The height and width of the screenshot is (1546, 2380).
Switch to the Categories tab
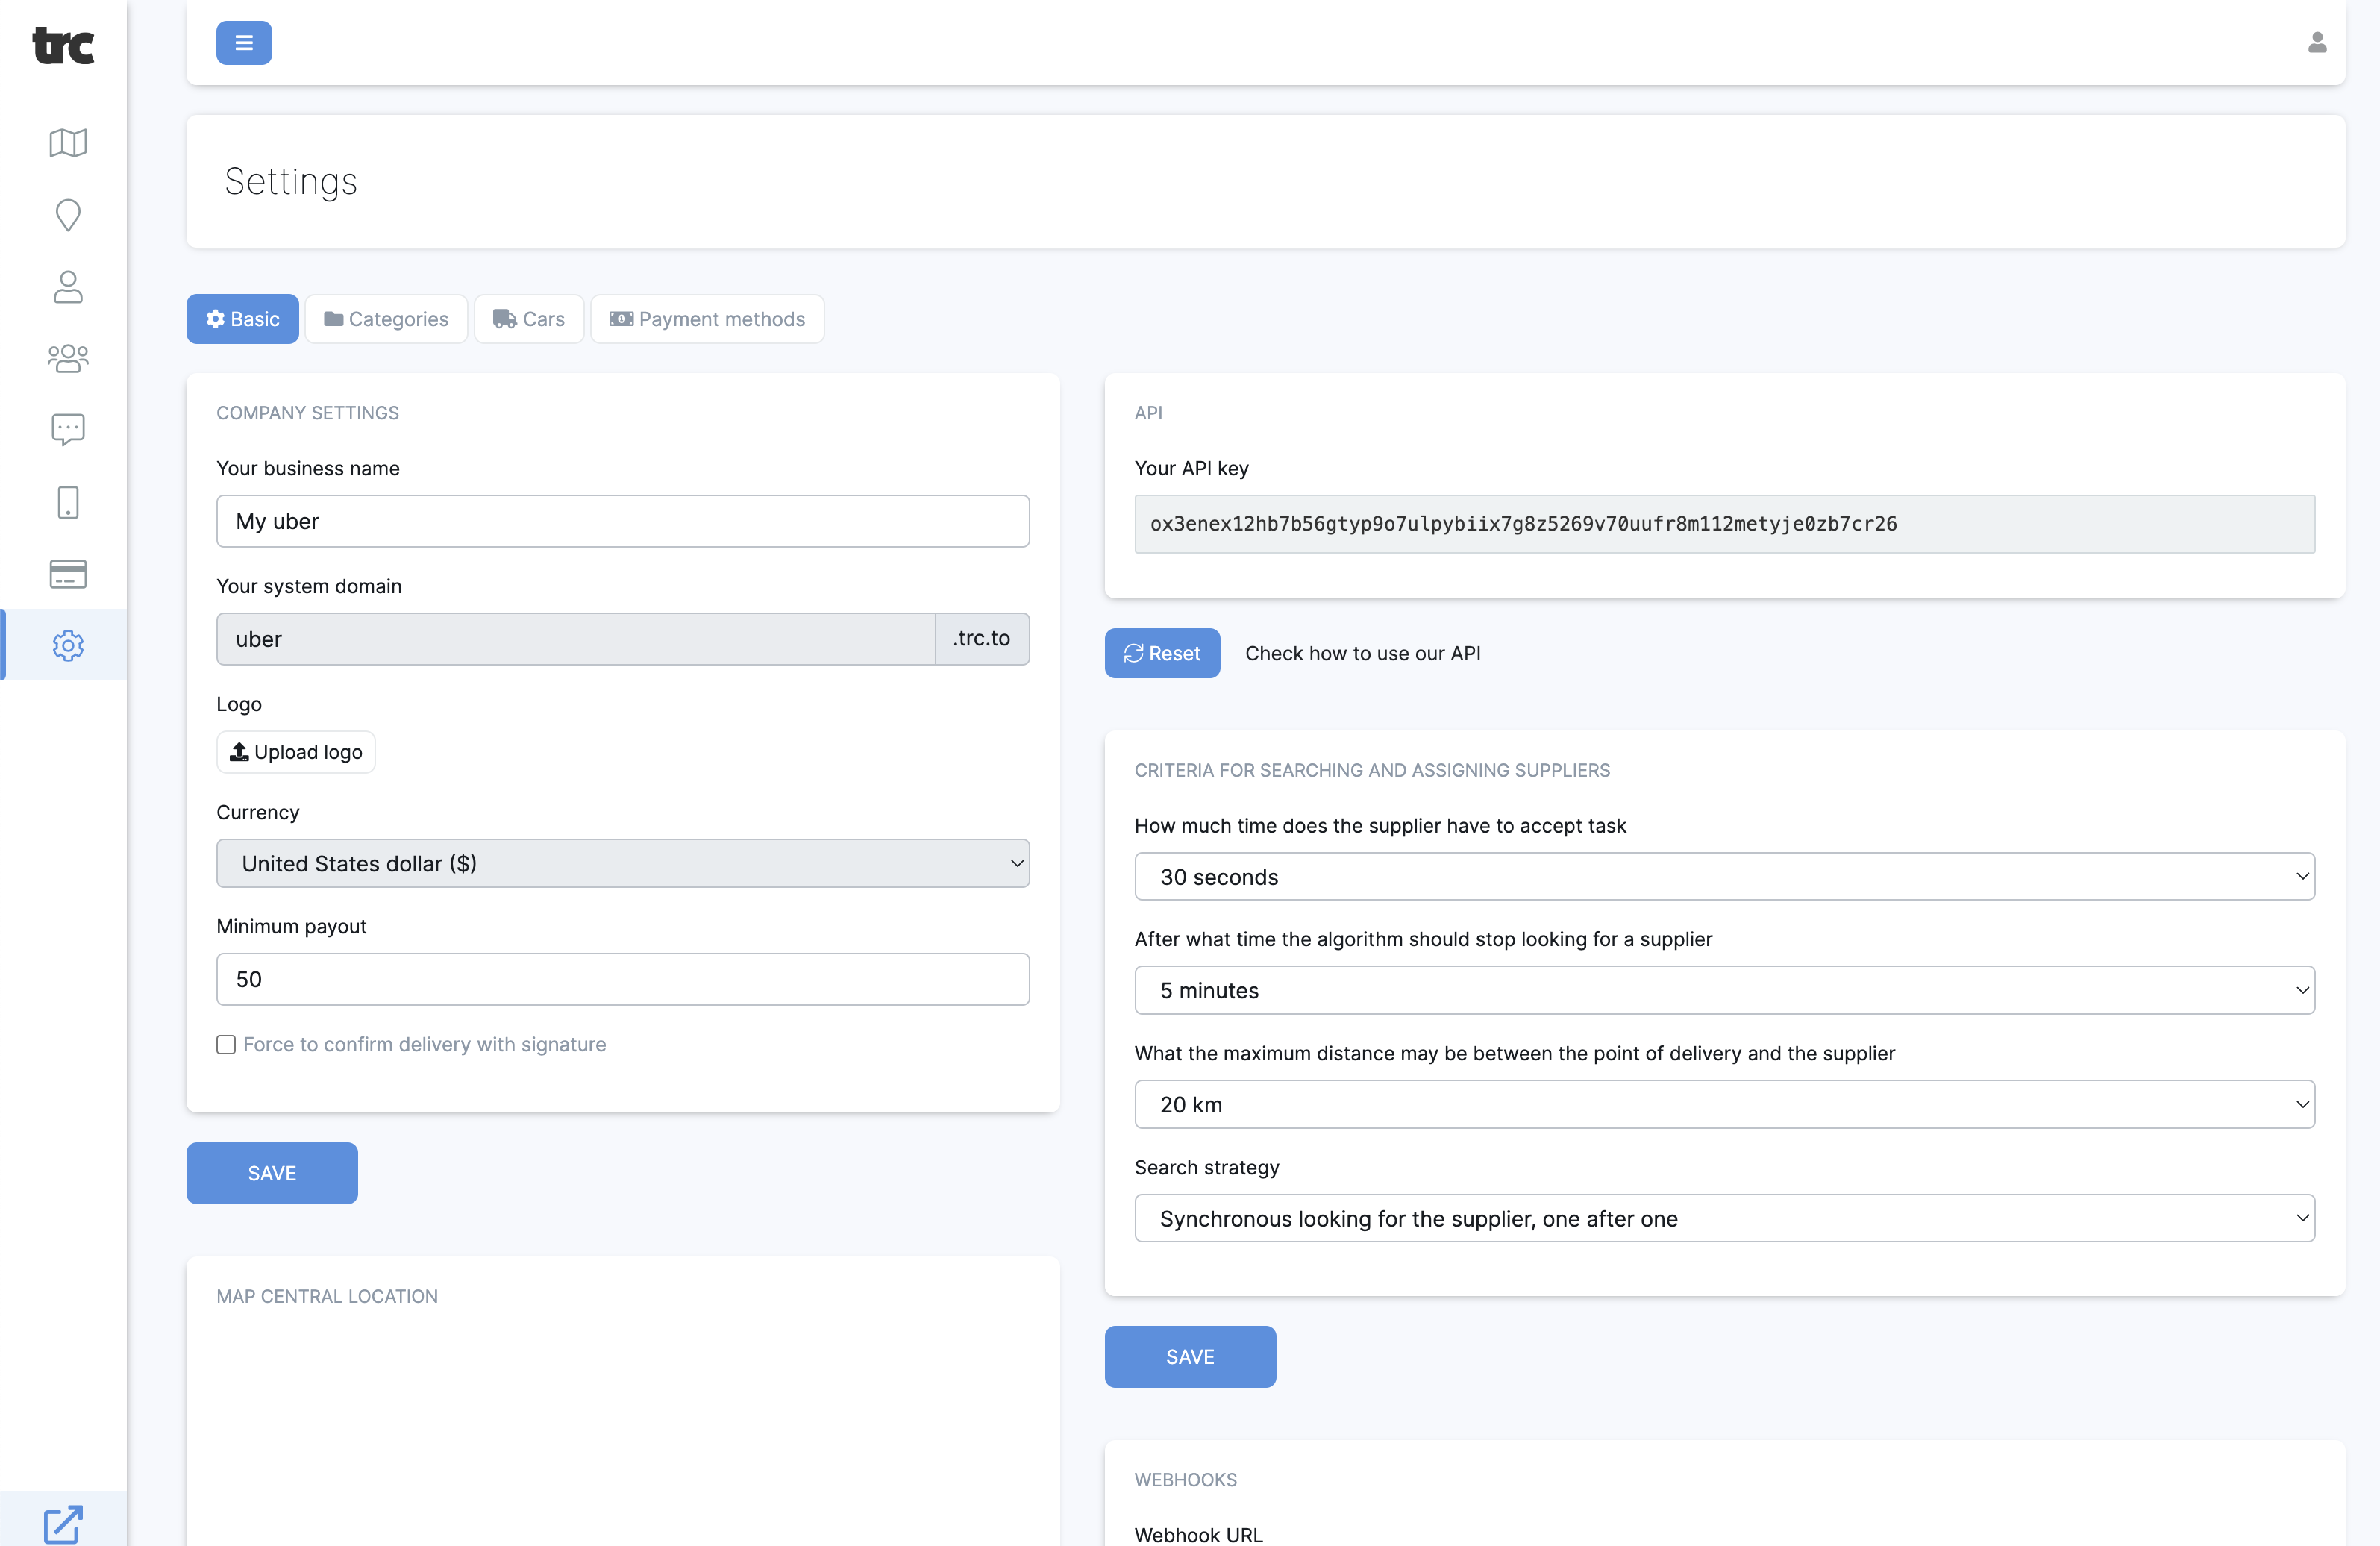coord(386,319)
